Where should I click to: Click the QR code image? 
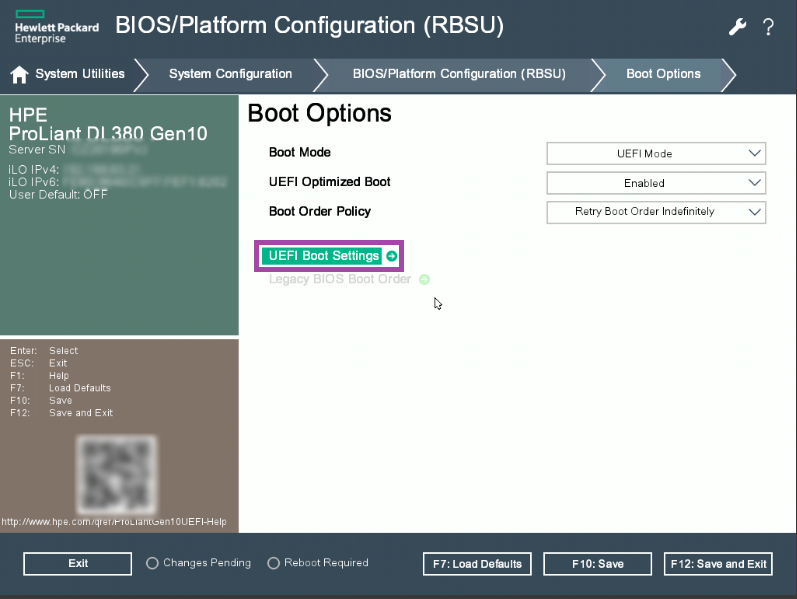tap(116, 474)
